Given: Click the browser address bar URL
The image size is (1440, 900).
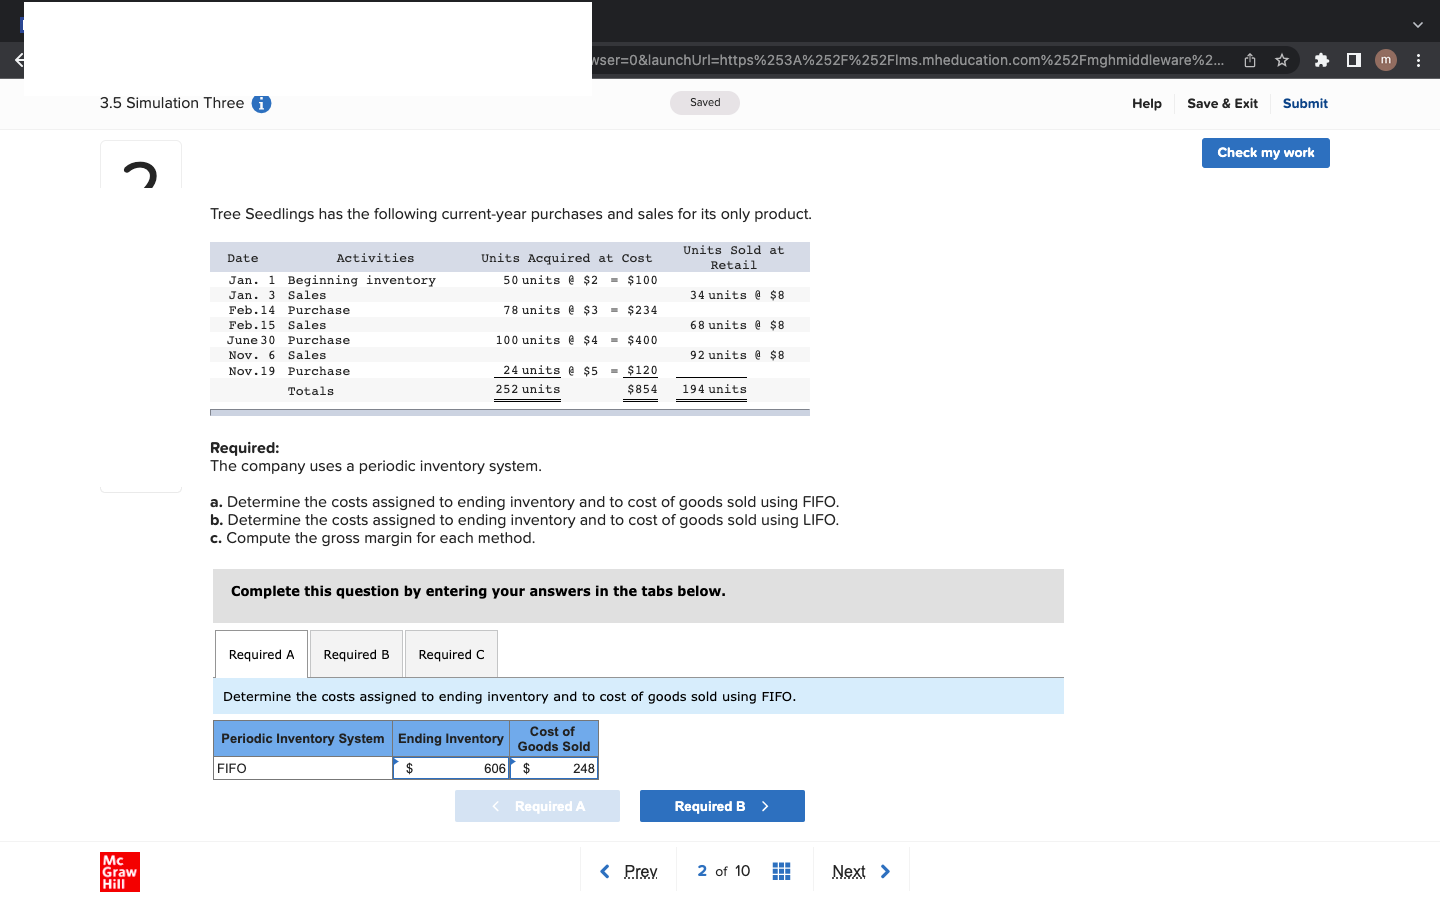Looking at the screenshot, I should point(908,60).
